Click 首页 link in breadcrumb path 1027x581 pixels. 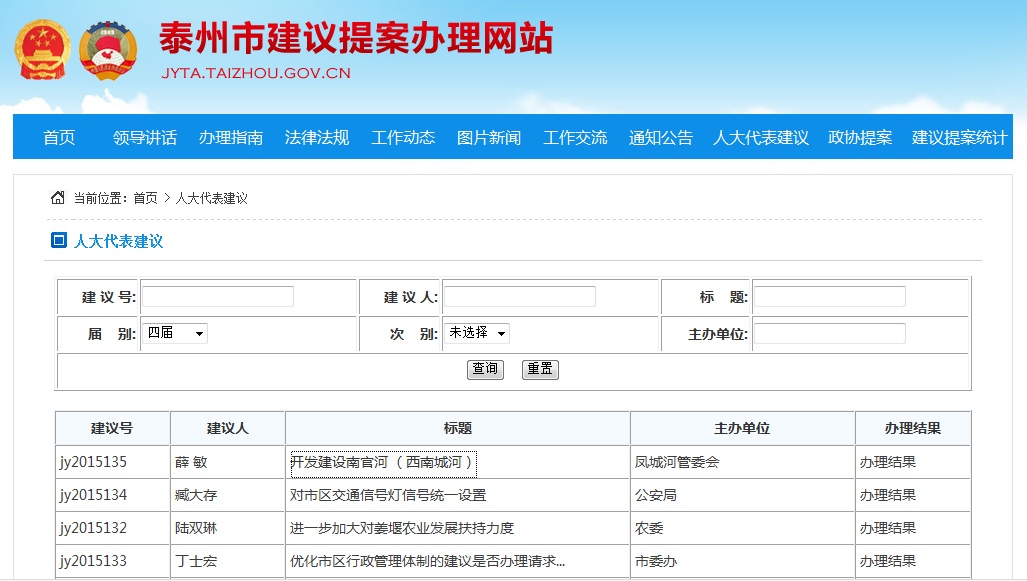tap(145, 198)
